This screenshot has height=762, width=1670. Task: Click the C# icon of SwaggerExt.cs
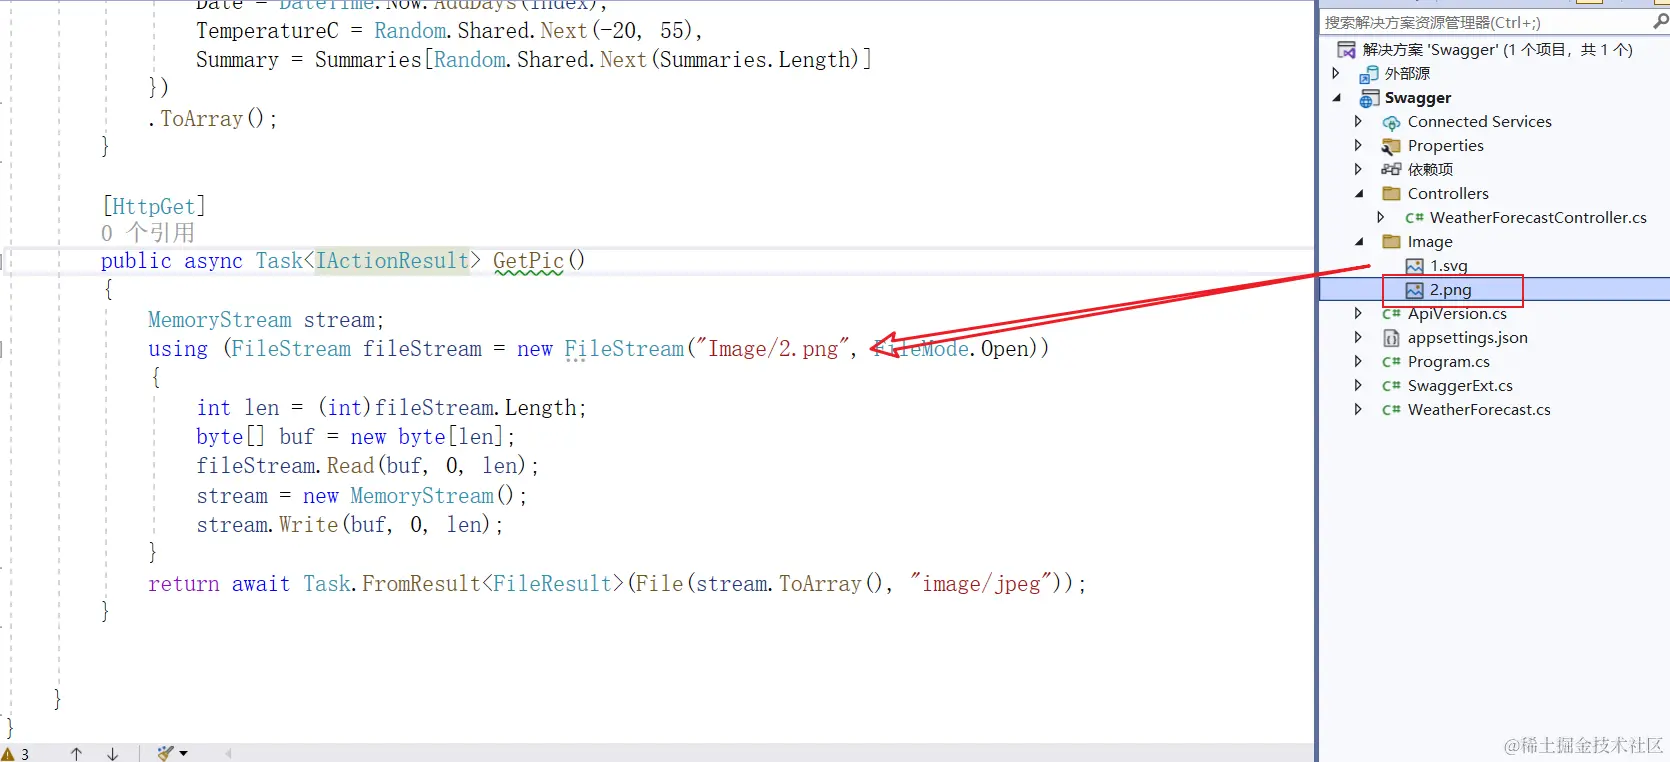point(1391,386)
